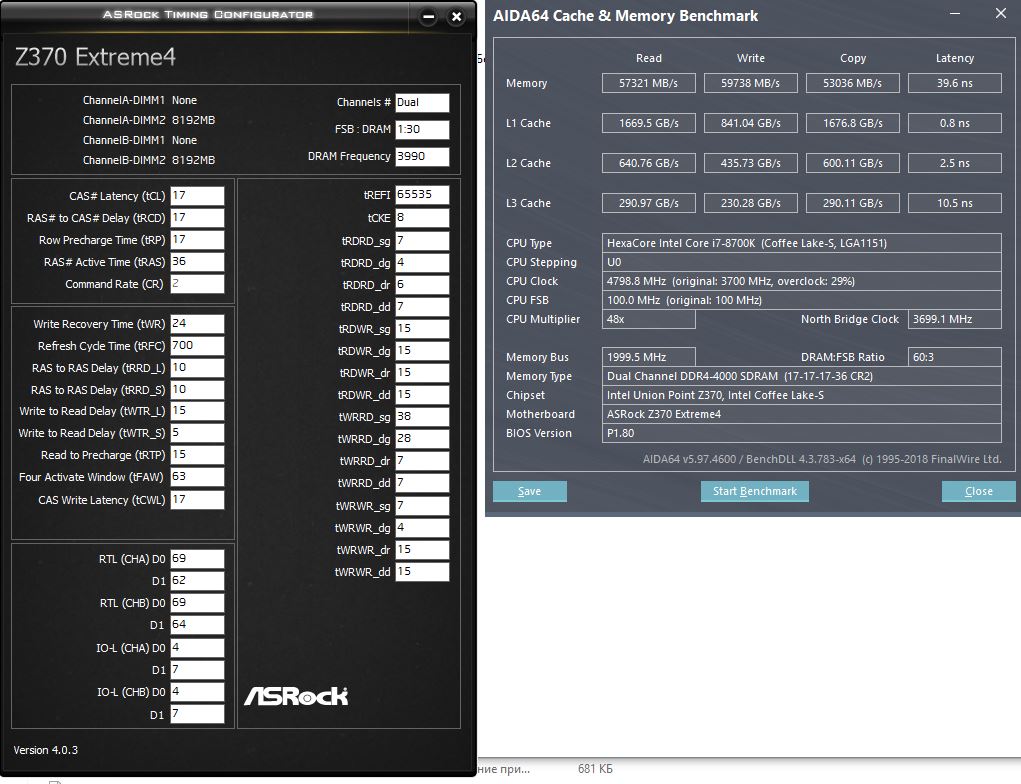This screenshot has height=784, width=1021.
Task: Click the RTL (CHA) D0 field
Action: [x=197, y=559]
